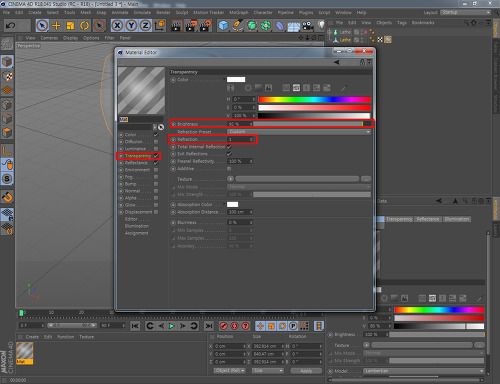This screenshot has width=500, height=384.
Task: Add a Camera object
Action: (308, 26)
